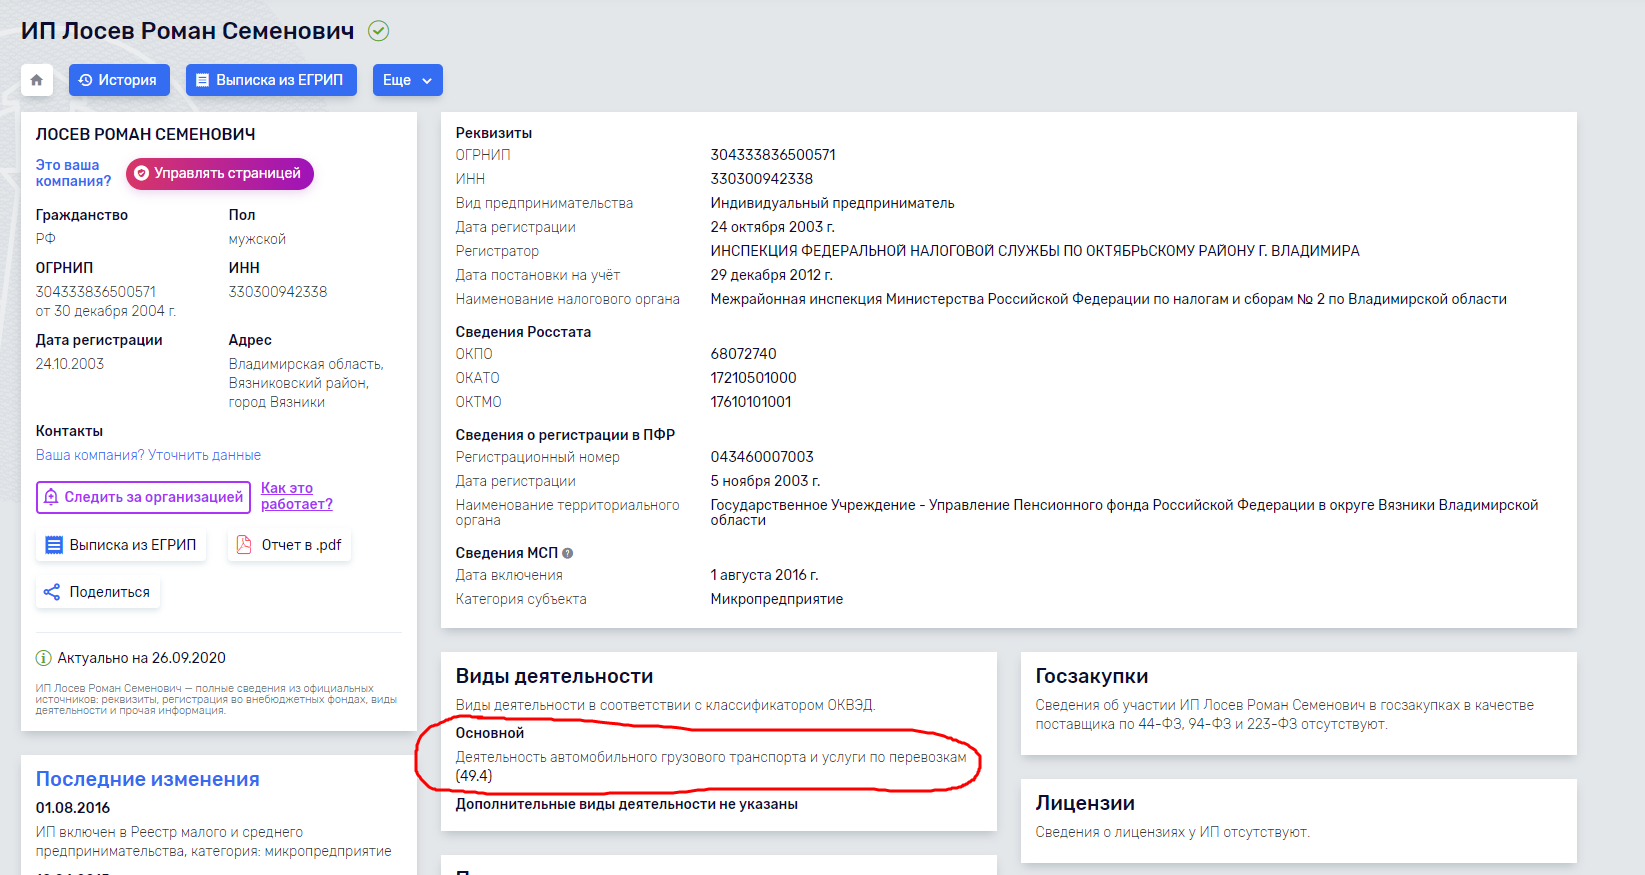Click the Лицензии heading
Viewport: 1645px width, 875px height.
point(1085,803)
